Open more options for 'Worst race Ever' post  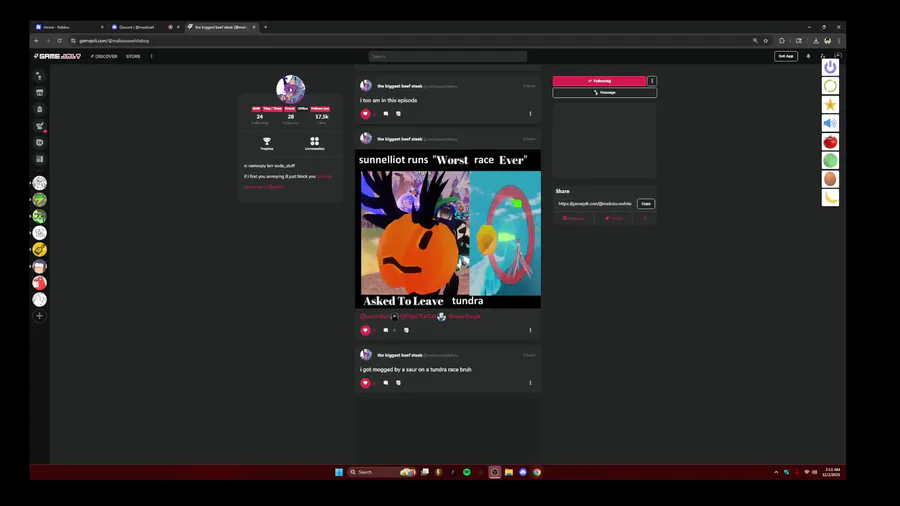(x=530, y=330)
